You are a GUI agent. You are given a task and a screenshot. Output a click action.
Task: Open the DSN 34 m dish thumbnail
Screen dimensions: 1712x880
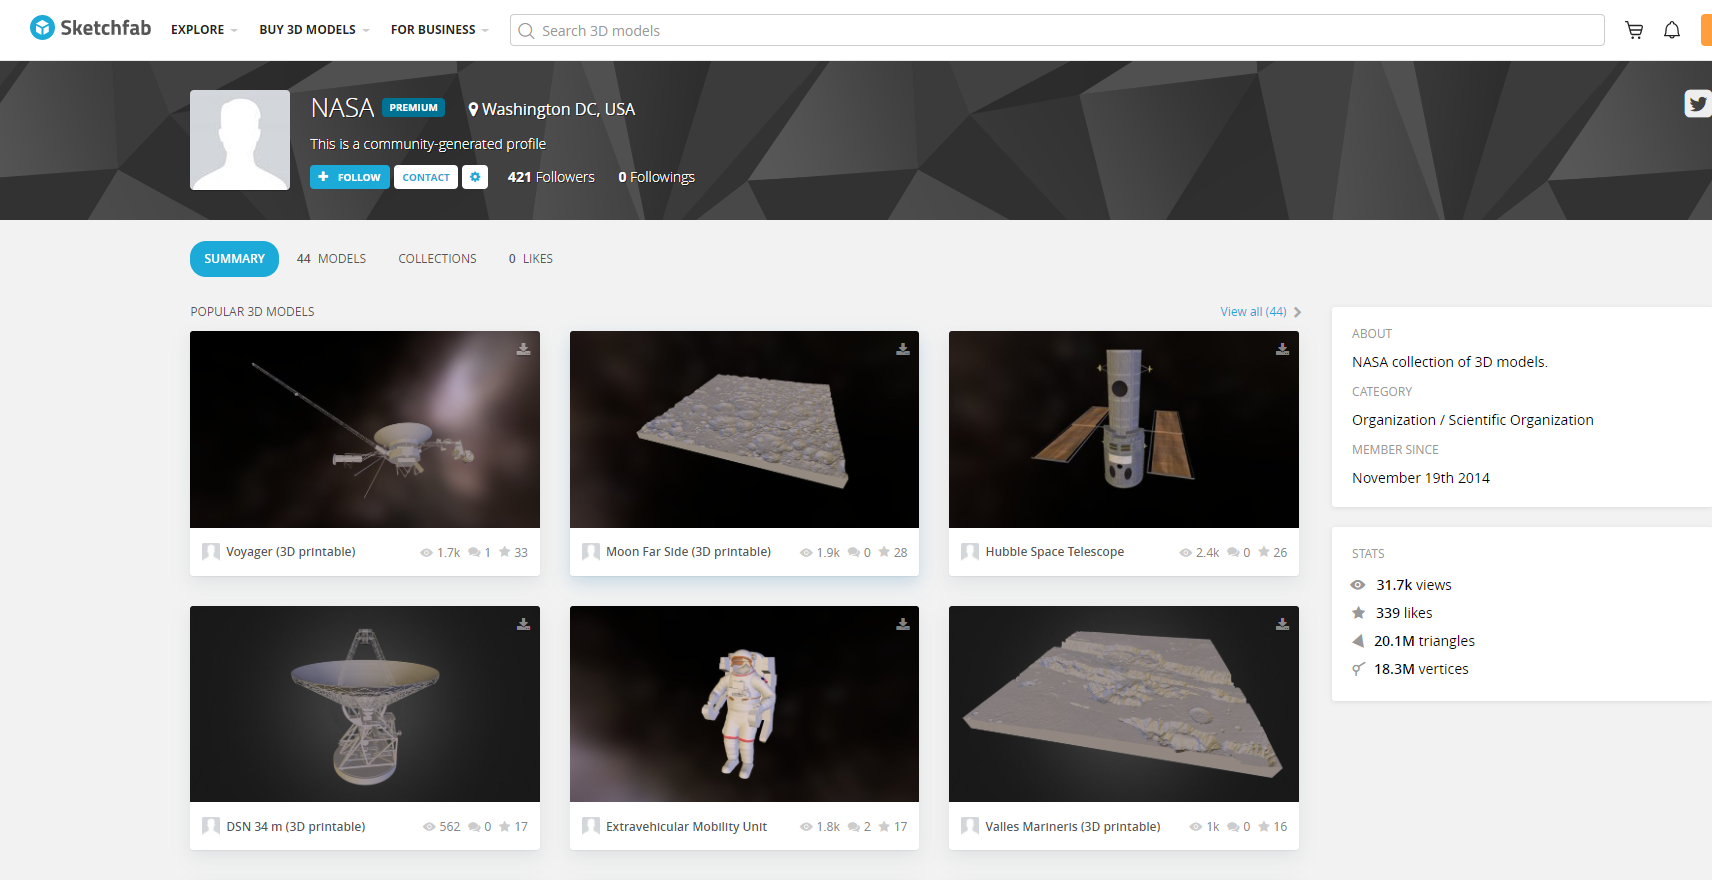[365, 704]
